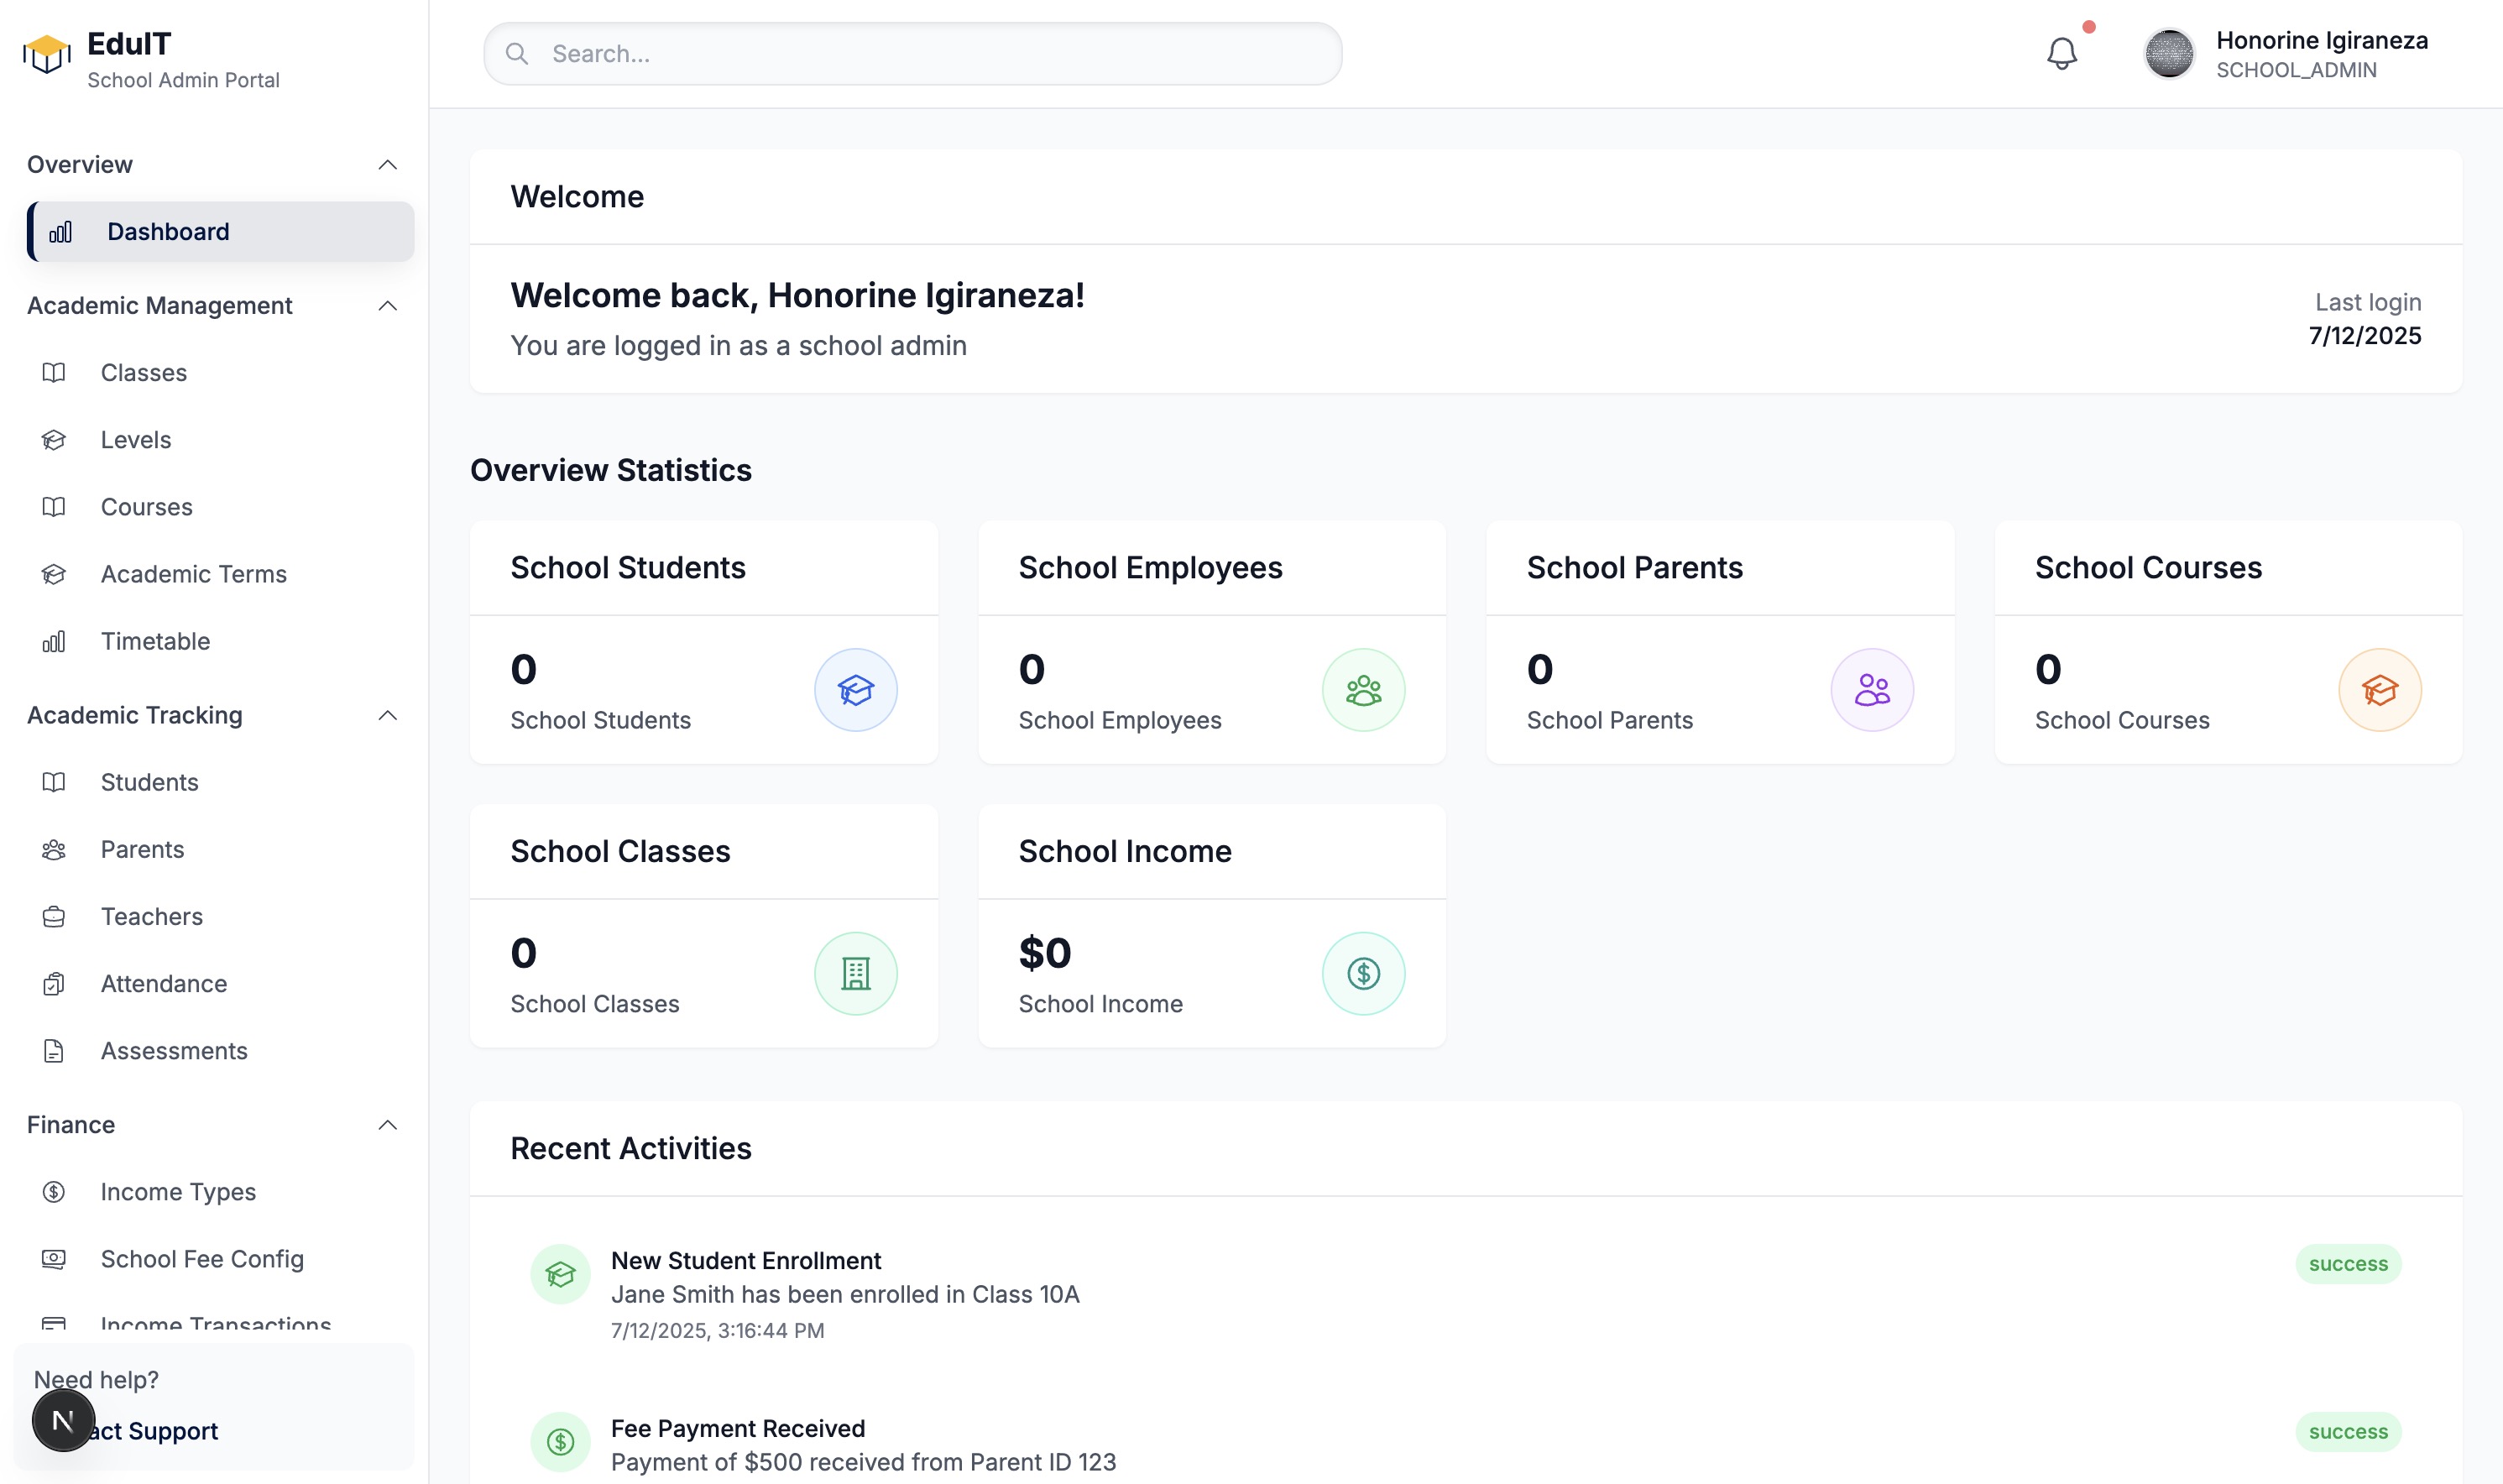Click the notification bell icon
Image resolution: width=2503 pixels, height=1484 pixels.
(x=2061, y=53)
